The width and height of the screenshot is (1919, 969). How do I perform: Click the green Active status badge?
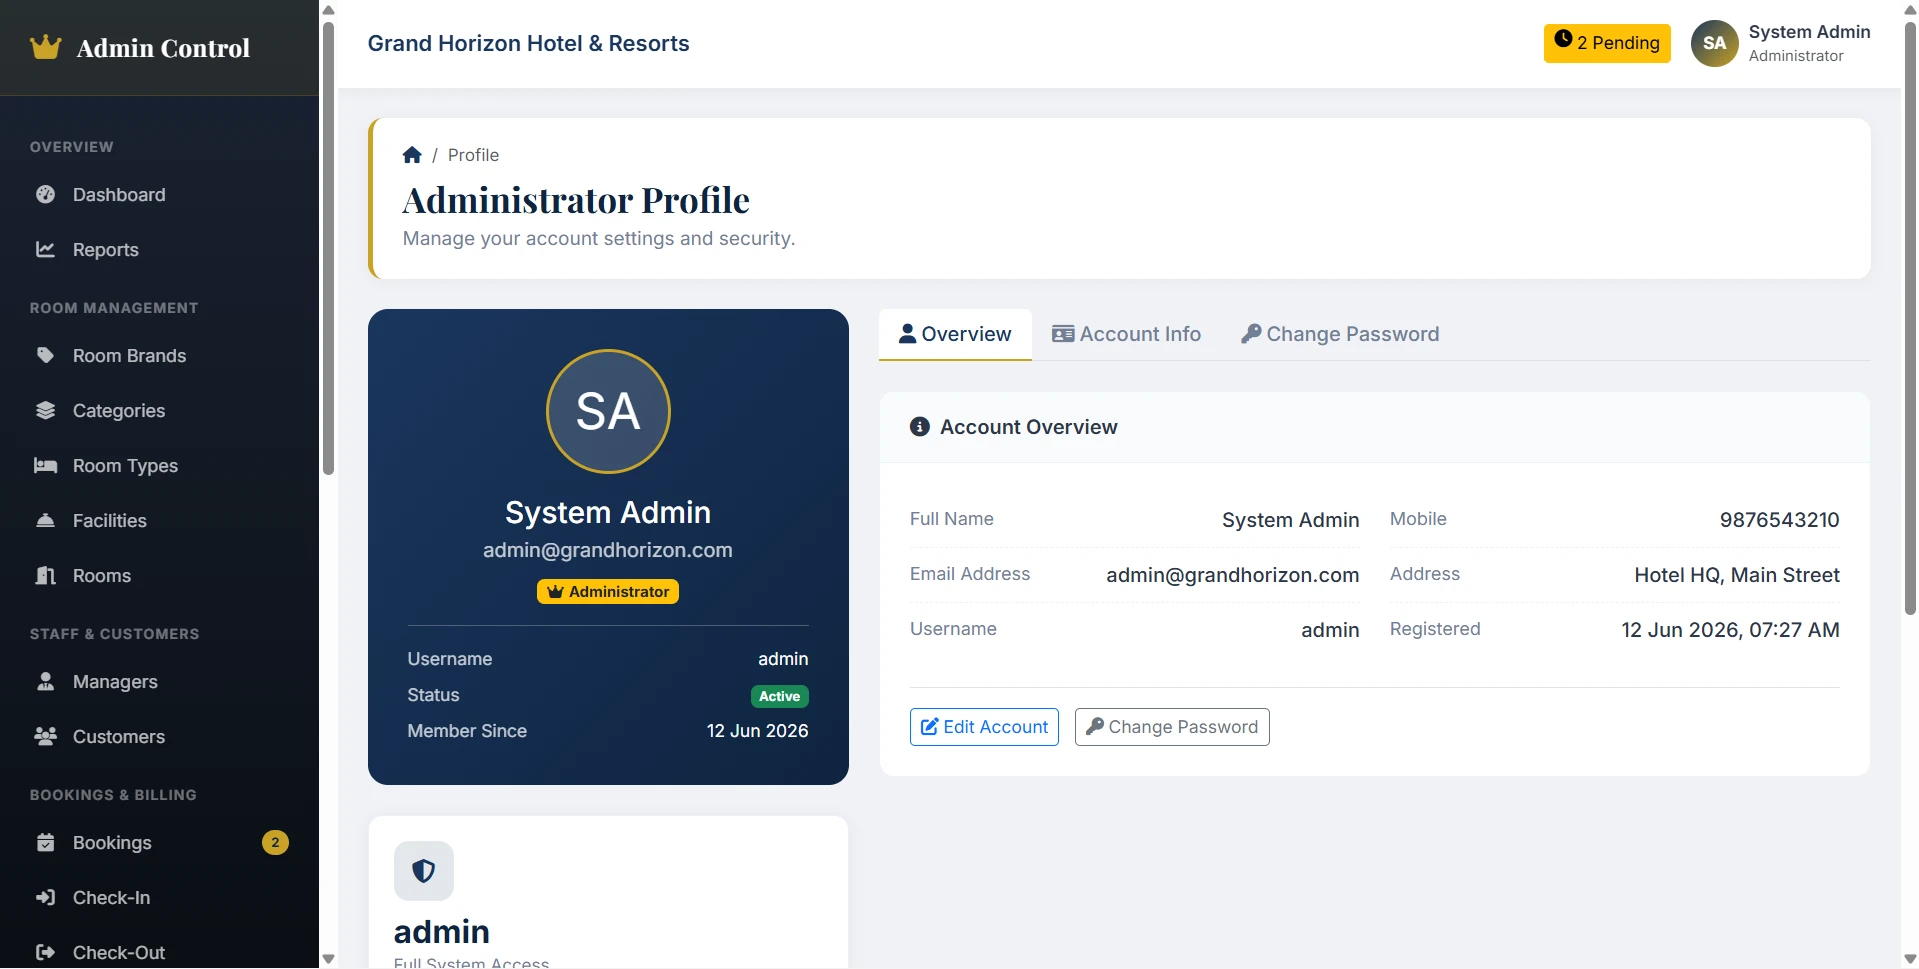point(779,696)
